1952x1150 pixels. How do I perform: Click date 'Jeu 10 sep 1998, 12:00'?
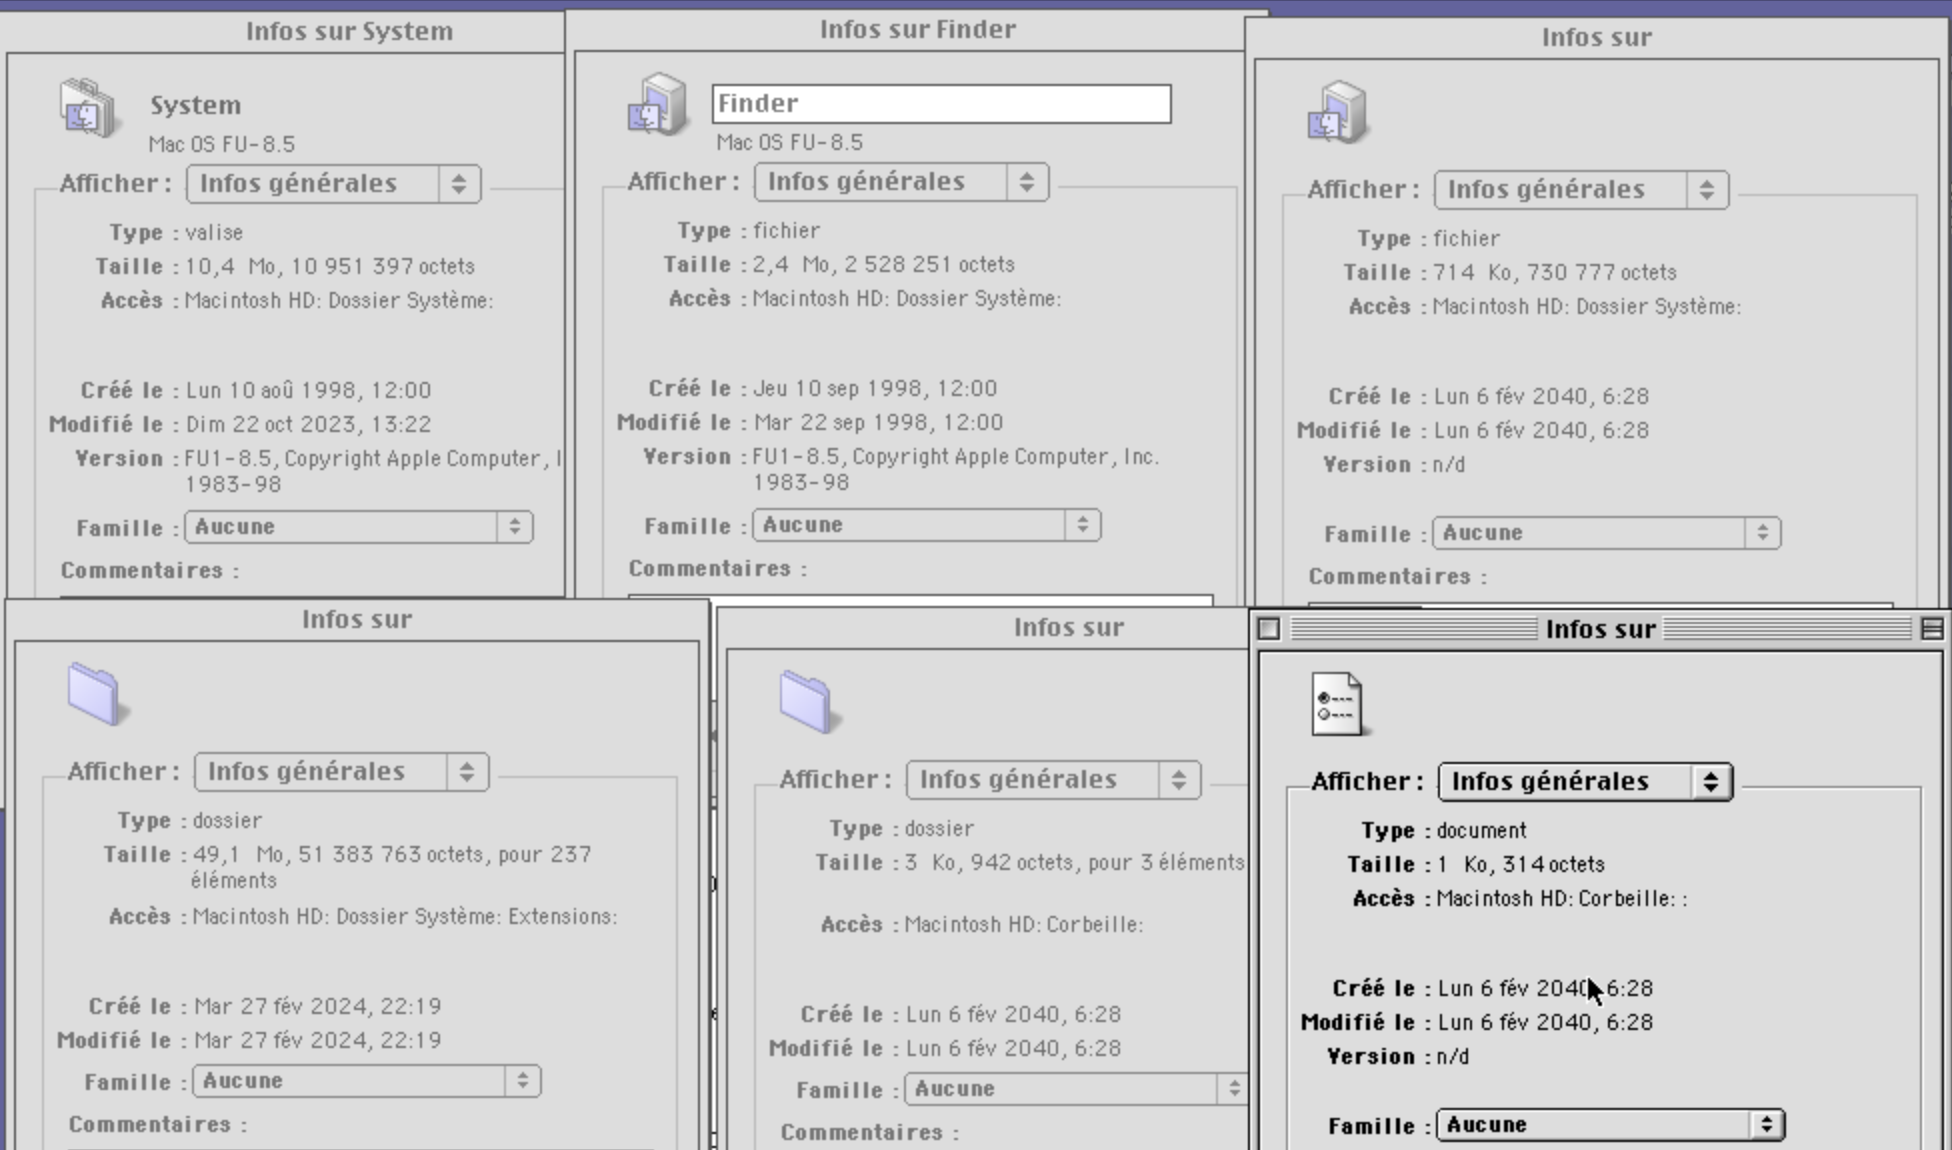(x=876, y=389)
